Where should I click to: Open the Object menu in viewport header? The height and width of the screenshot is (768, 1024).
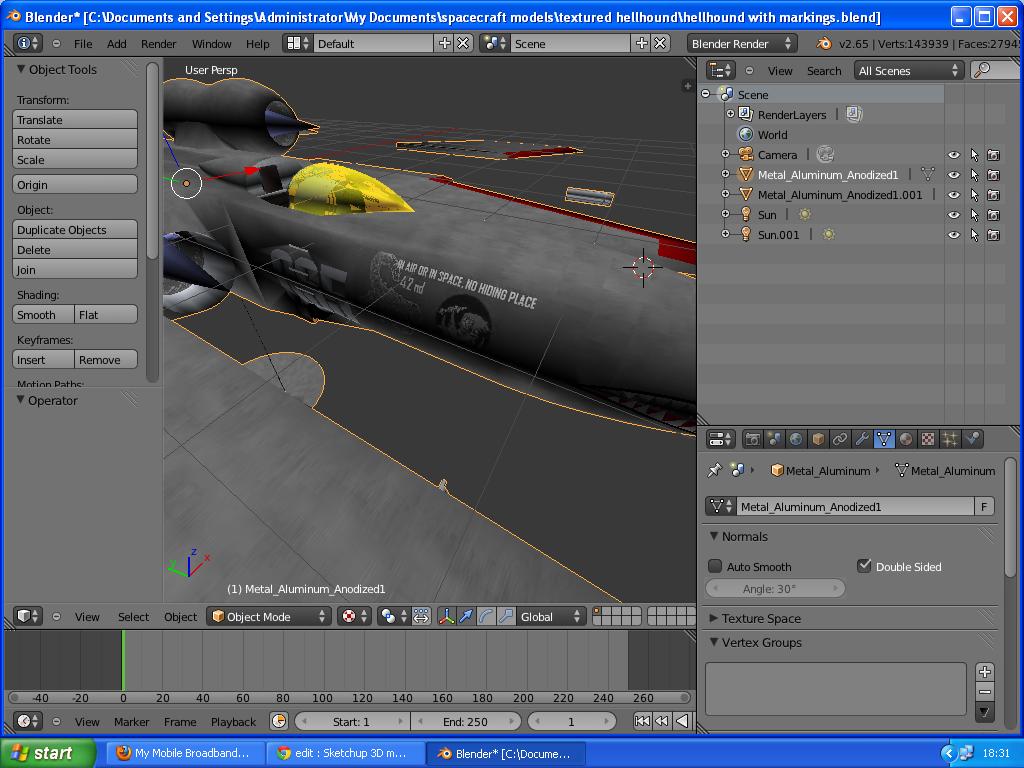pyautogui.click(x=180, y=617)
